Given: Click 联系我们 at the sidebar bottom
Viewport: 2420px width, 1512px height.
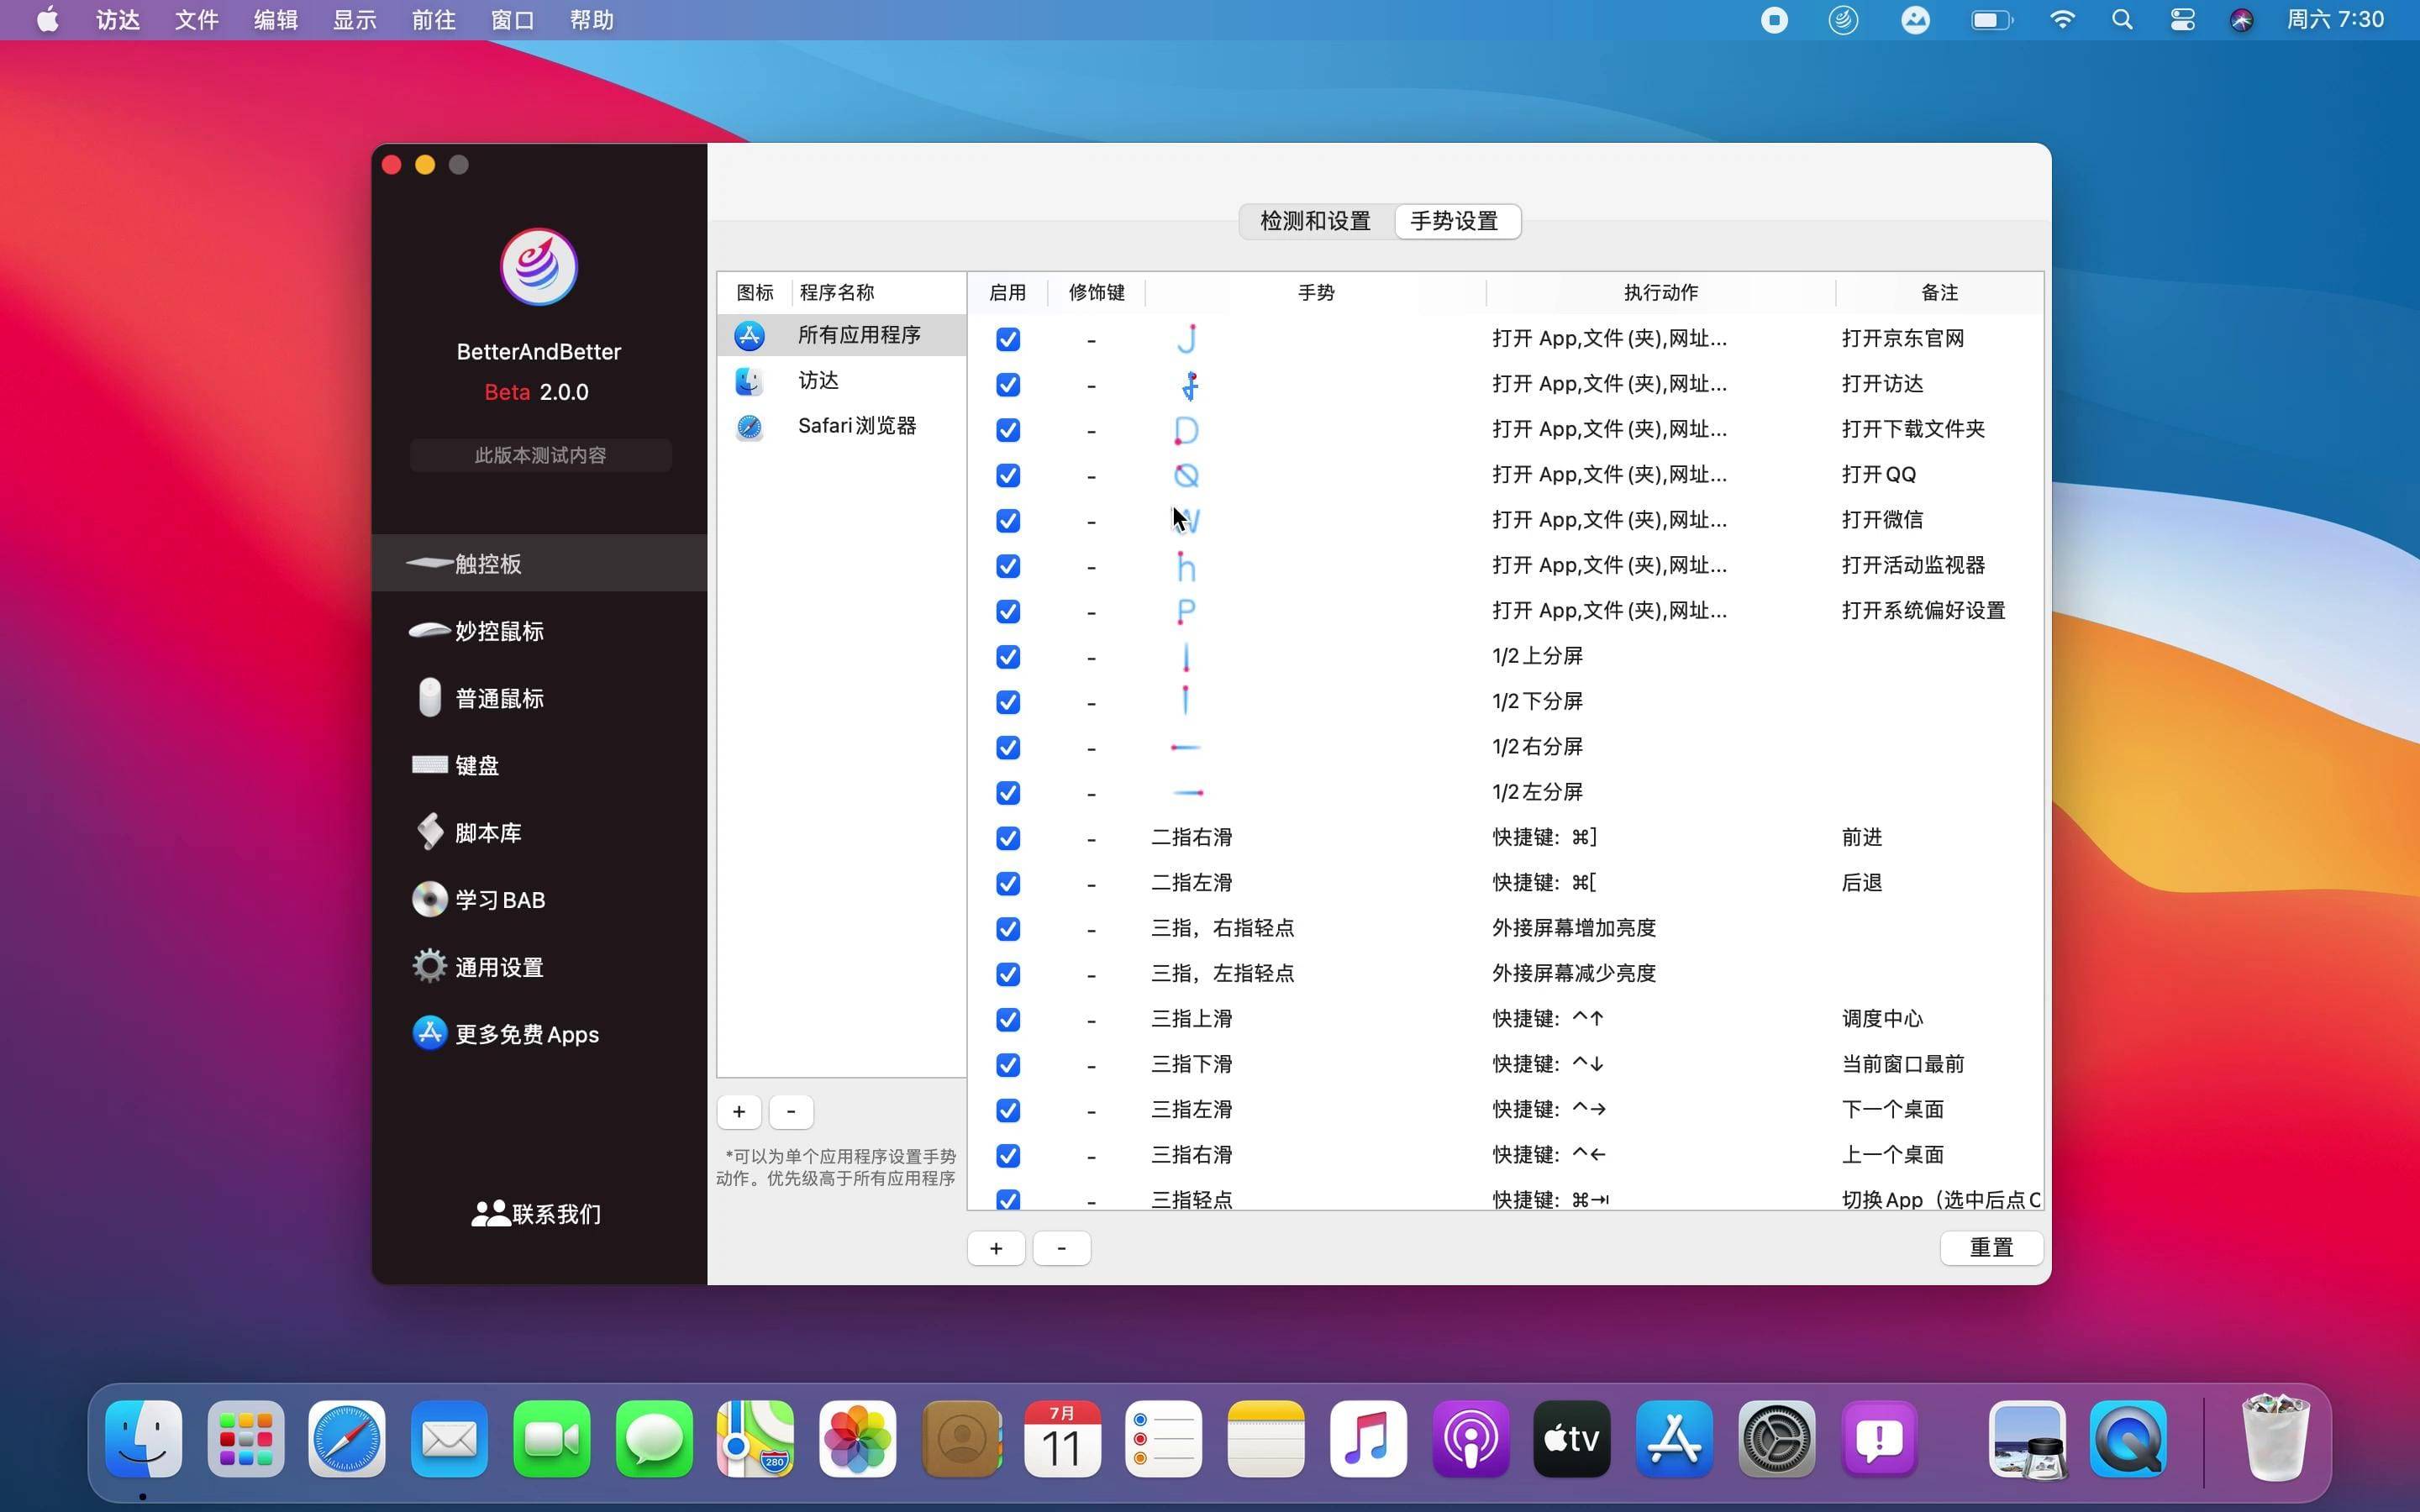Looking at the screenshot, I should click(x=537, y=1214).
